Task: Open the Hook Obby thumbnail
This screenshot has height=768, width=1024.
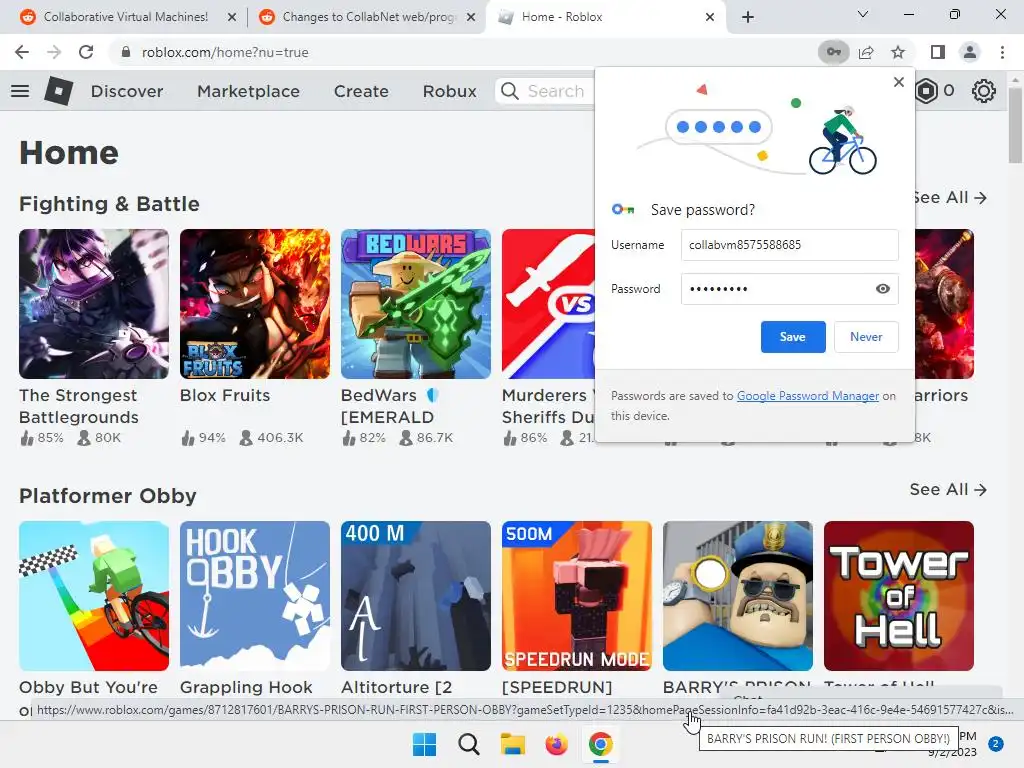Action: (255, 596)
